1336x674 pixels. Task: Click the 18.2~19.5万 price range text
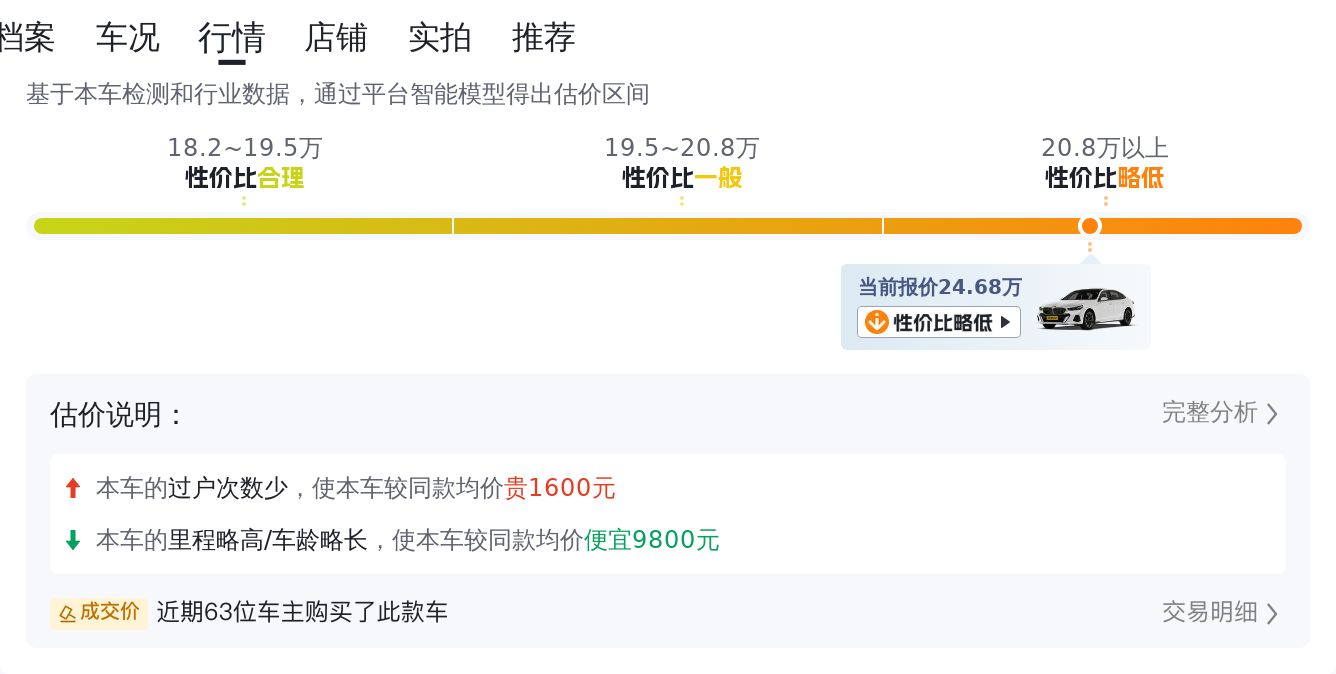(x=245, y=148)
